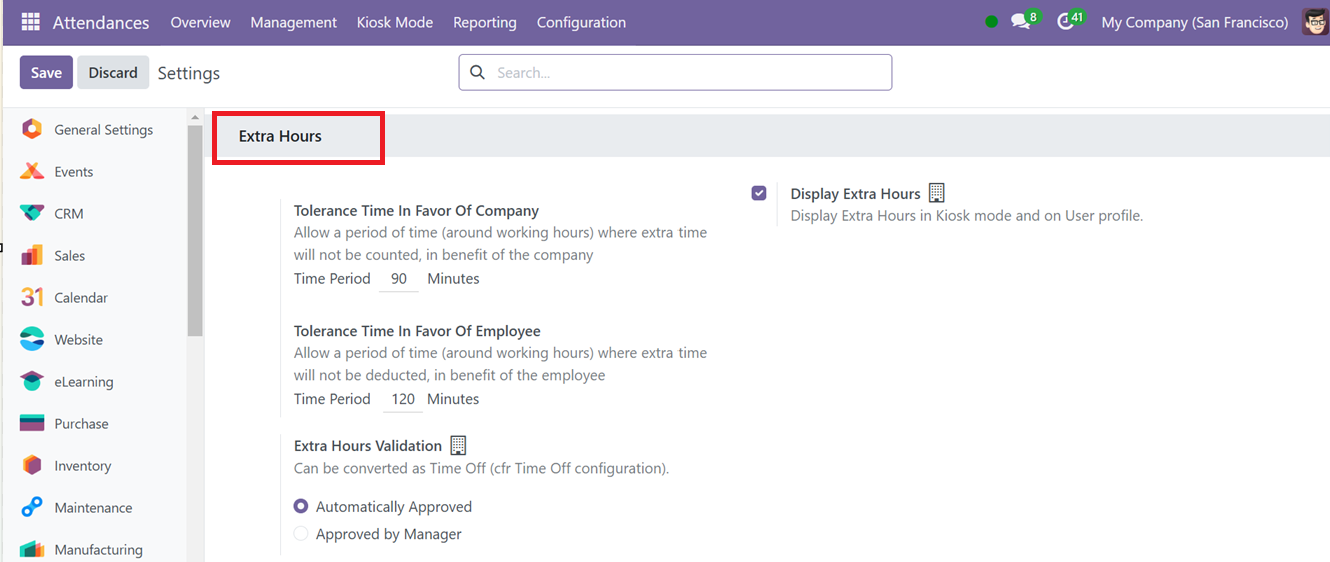Click the Settings breadcrumb title
The height and width of the screenshot is (562, 1330).
tap(189, 73)
